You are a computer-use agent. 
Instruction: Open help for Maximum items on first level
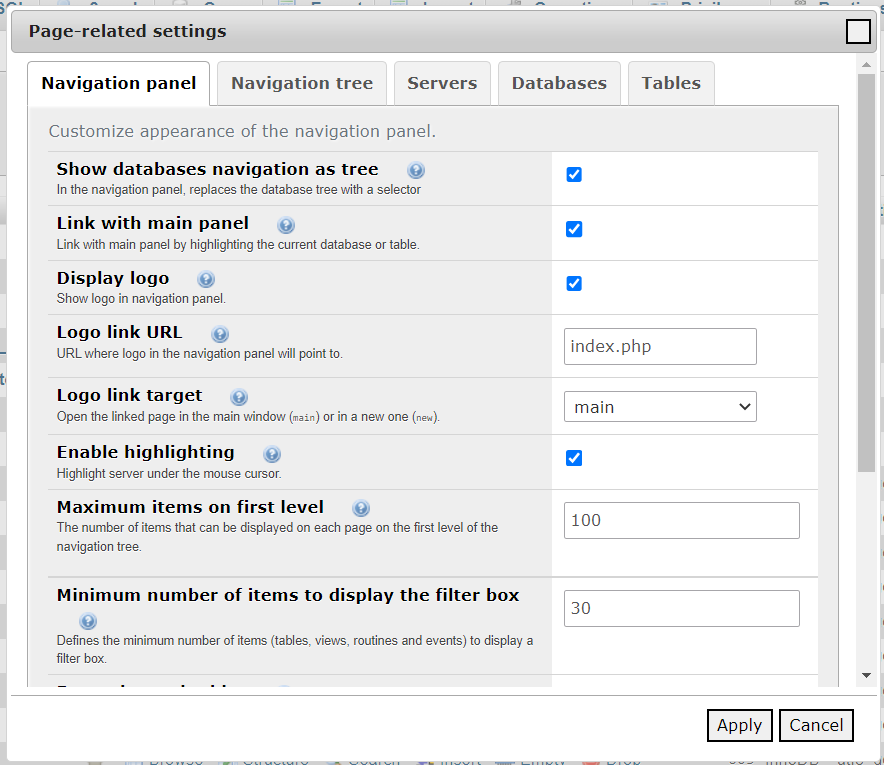pos(360,507)
